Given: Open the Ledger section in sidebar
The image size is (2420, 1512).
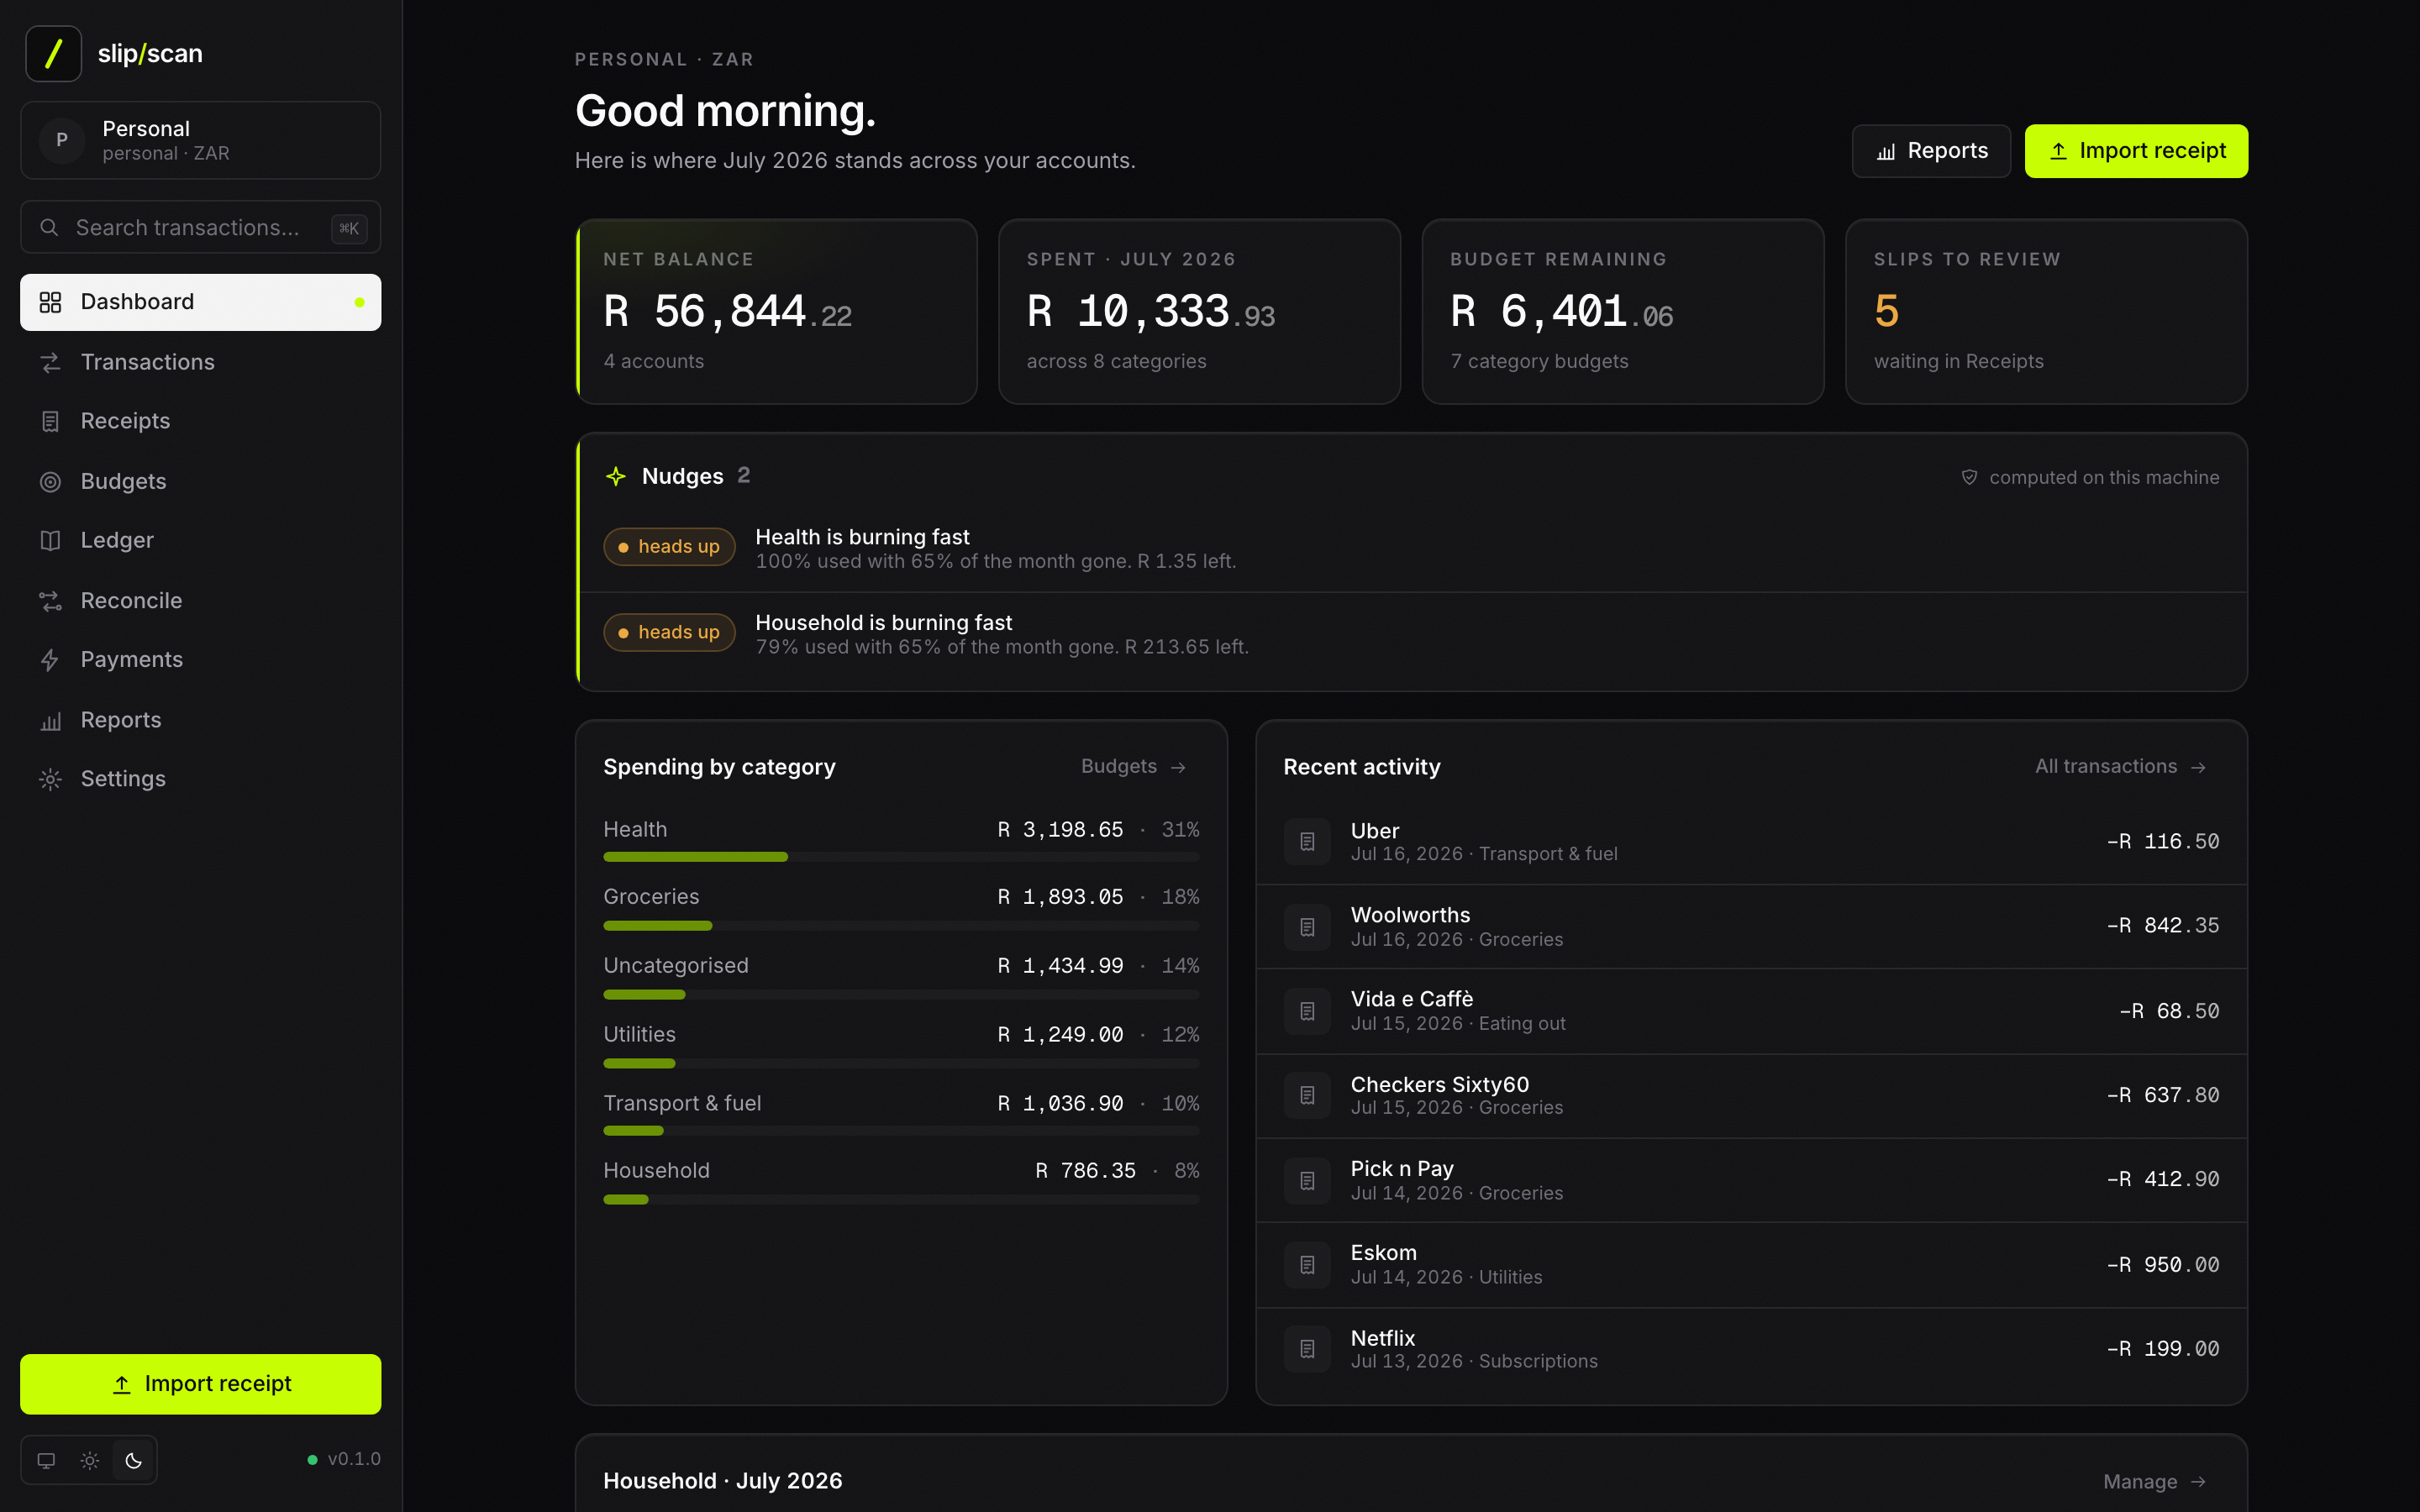Looking at the screenshot, I should click(x=200, y=540).
